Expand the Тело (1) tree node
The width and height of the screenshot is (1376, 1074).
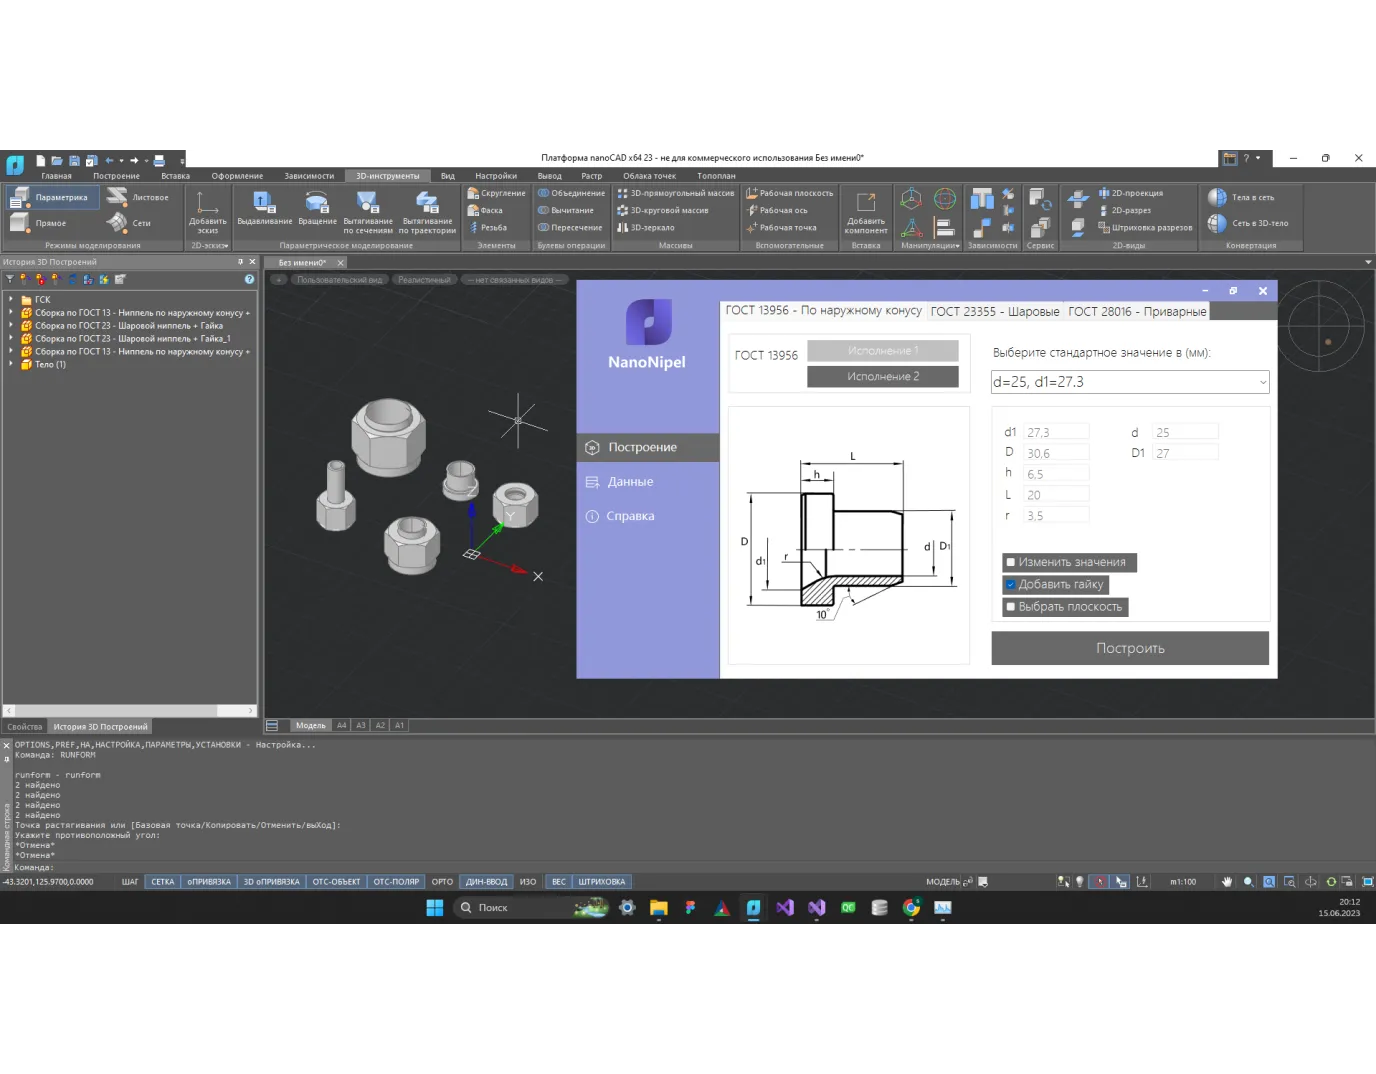[11, 364]
